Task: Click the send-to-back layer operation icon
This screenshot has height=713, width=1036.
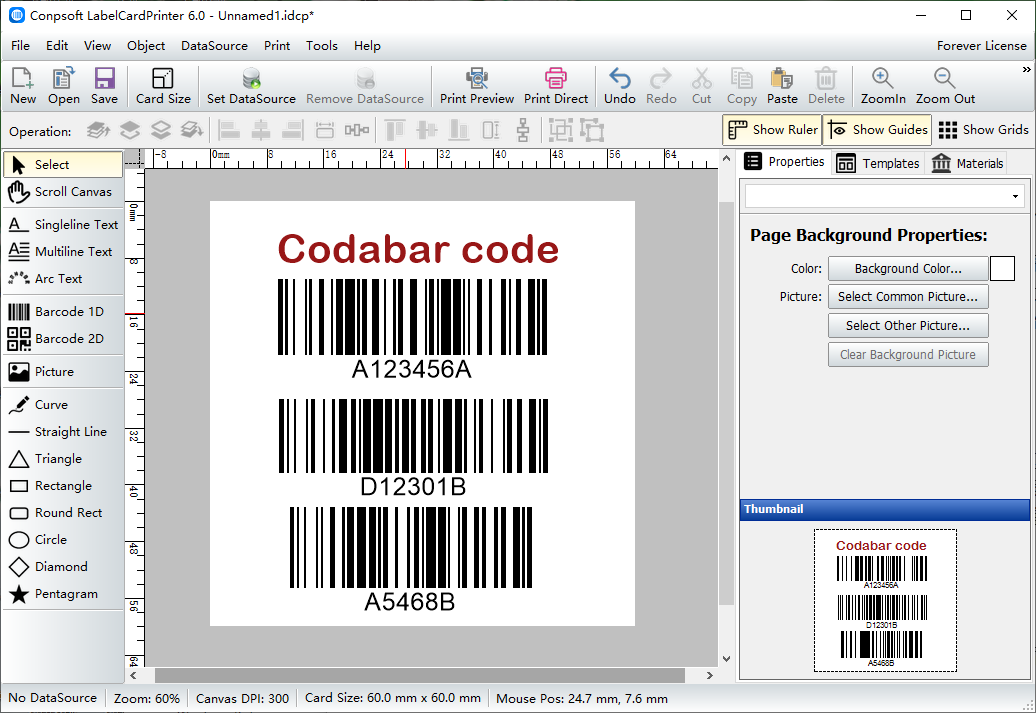Action: coord(192,130)
